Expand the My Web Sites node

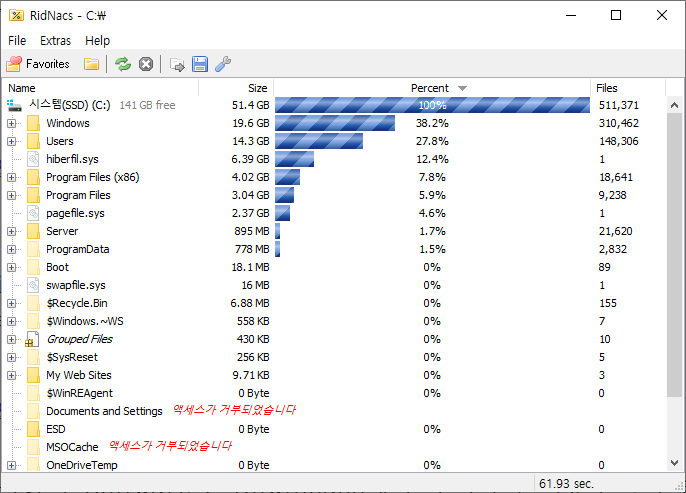(11, 375)
